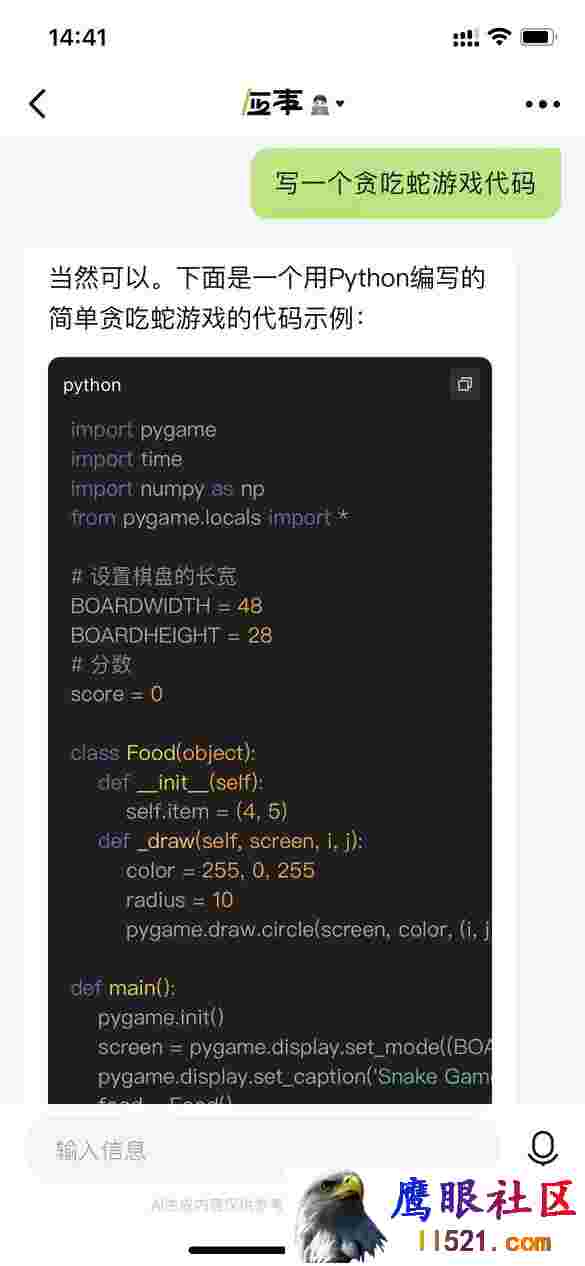Tap the 14:41 clock in the status bar
The height and width of the screenshot is (1266, 585).
pos(77,38)
